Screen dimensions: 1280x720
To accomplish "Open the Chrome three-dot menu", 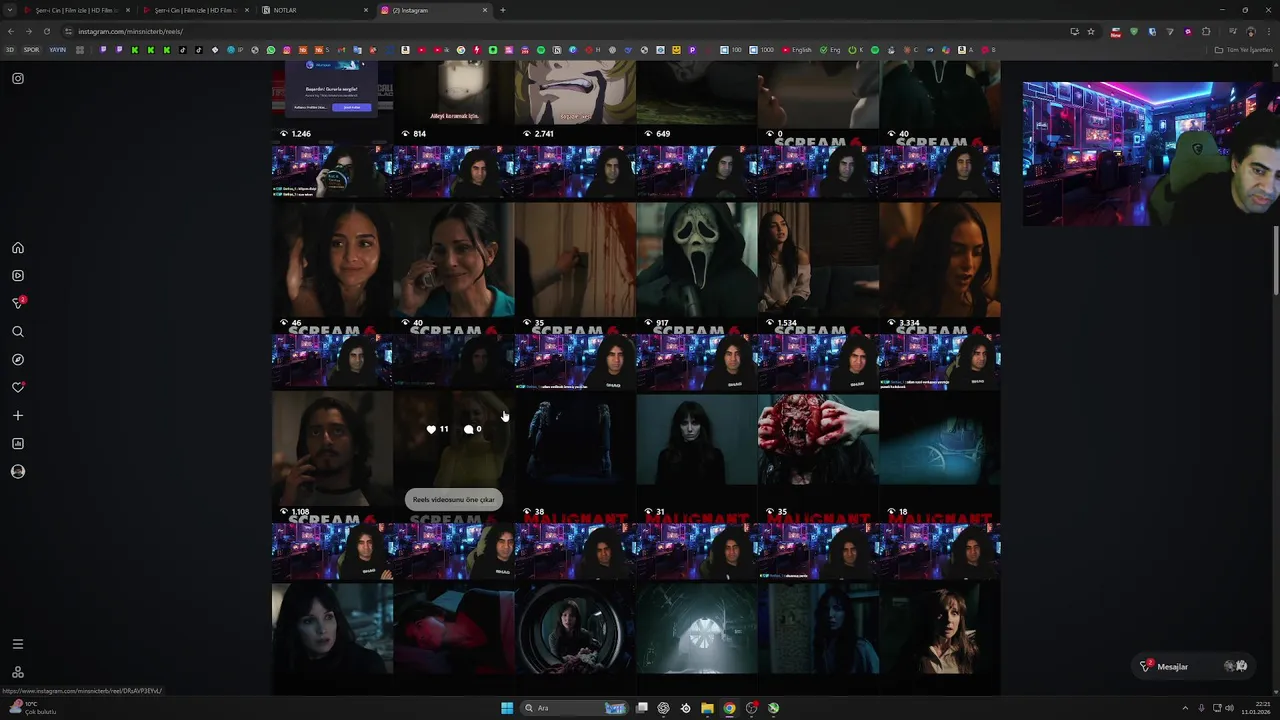I will click(1269, 31).
